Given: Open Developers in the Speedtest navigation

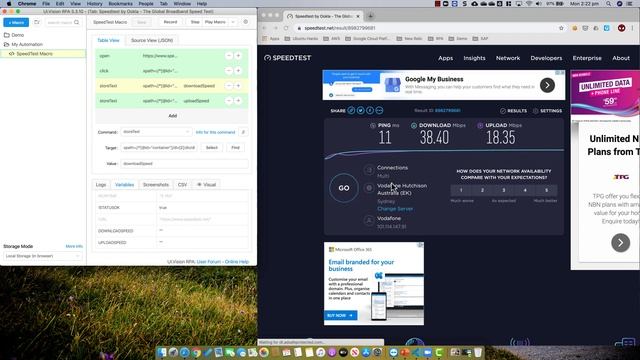Looking at the screenshot, I should (546, 58).
